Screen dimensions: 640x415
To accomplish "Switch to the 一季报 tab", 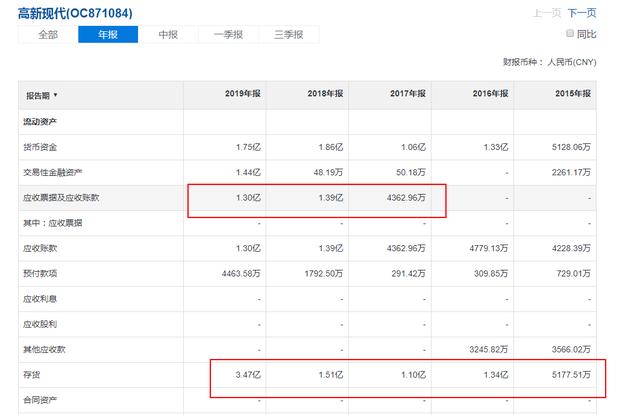I will 229,35.
